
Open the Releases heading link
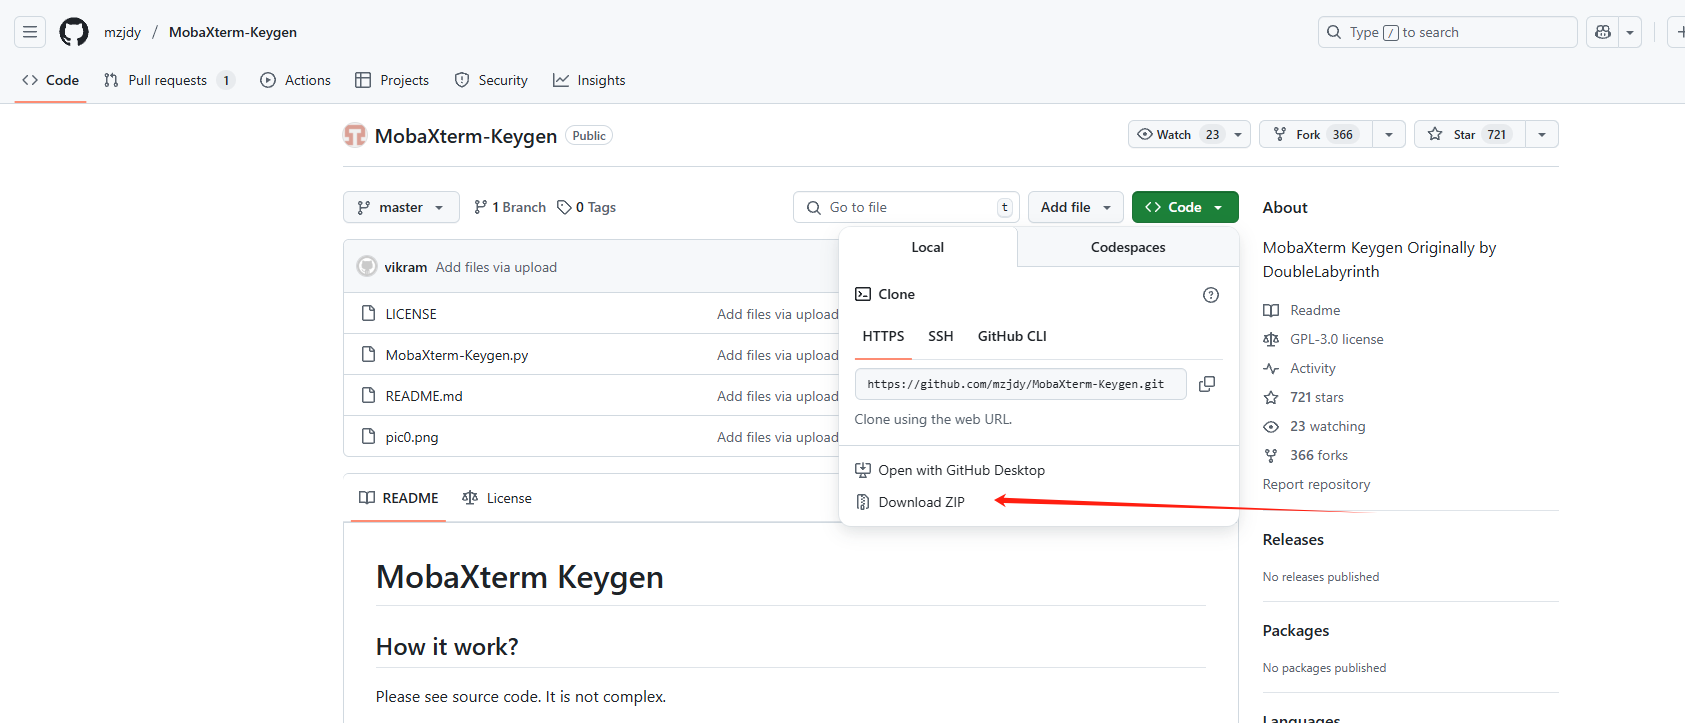coord(1293,539)
